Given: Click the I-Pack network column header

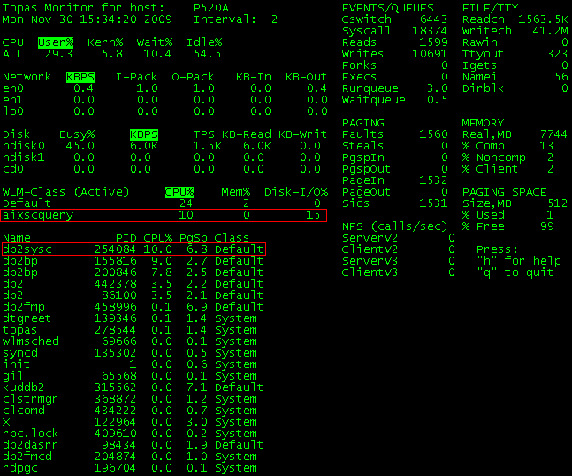Looking at the screenshot, I should 136,77.
